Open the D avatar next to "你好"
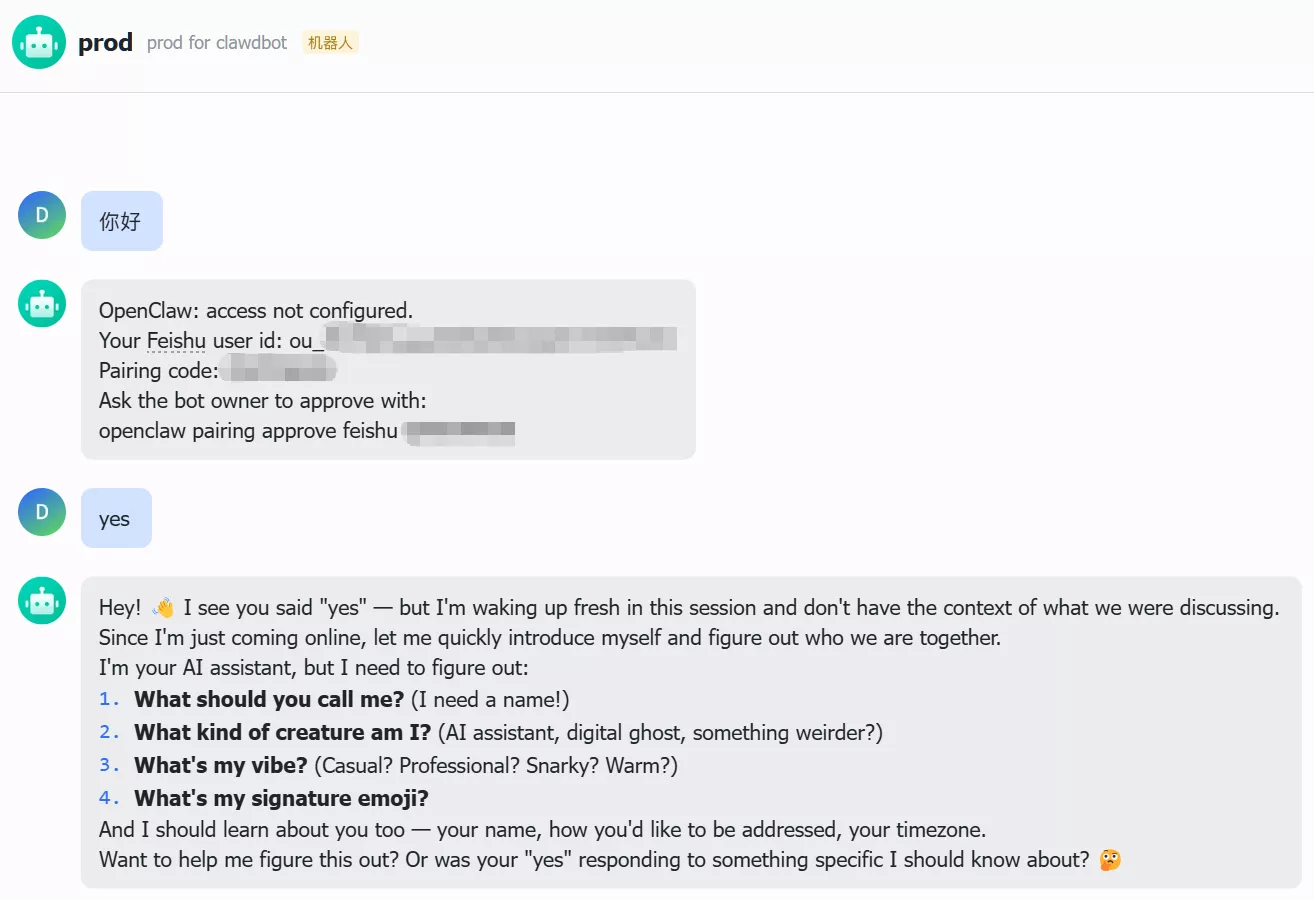 (42, 215)
